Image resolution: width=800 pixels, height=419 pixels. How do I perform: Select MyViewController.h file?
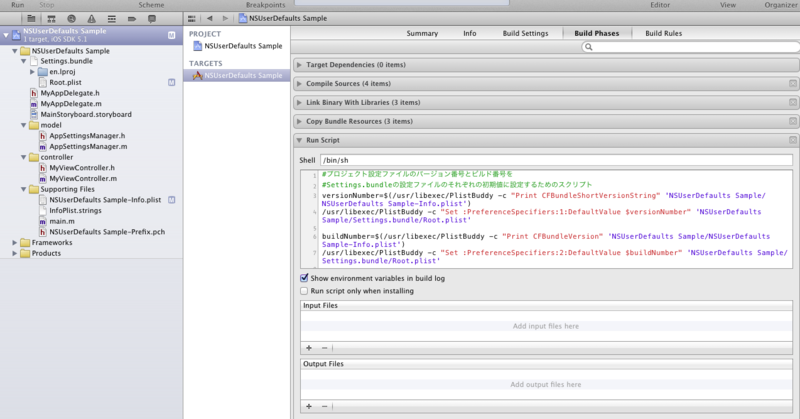[82, 168]
